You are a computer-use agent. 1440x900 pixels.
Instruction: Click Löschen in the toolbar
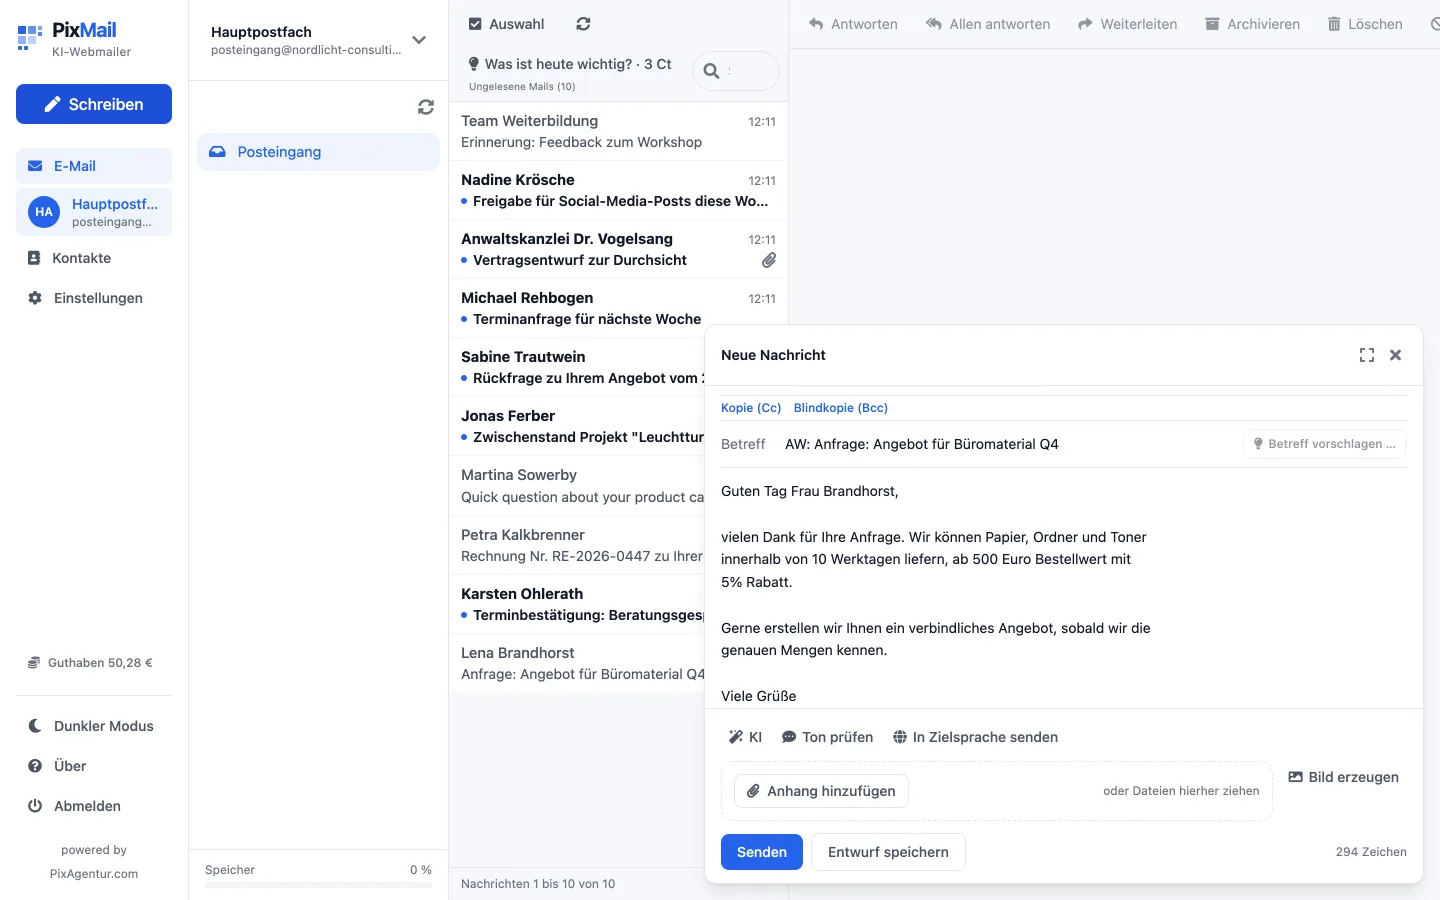1365,24
